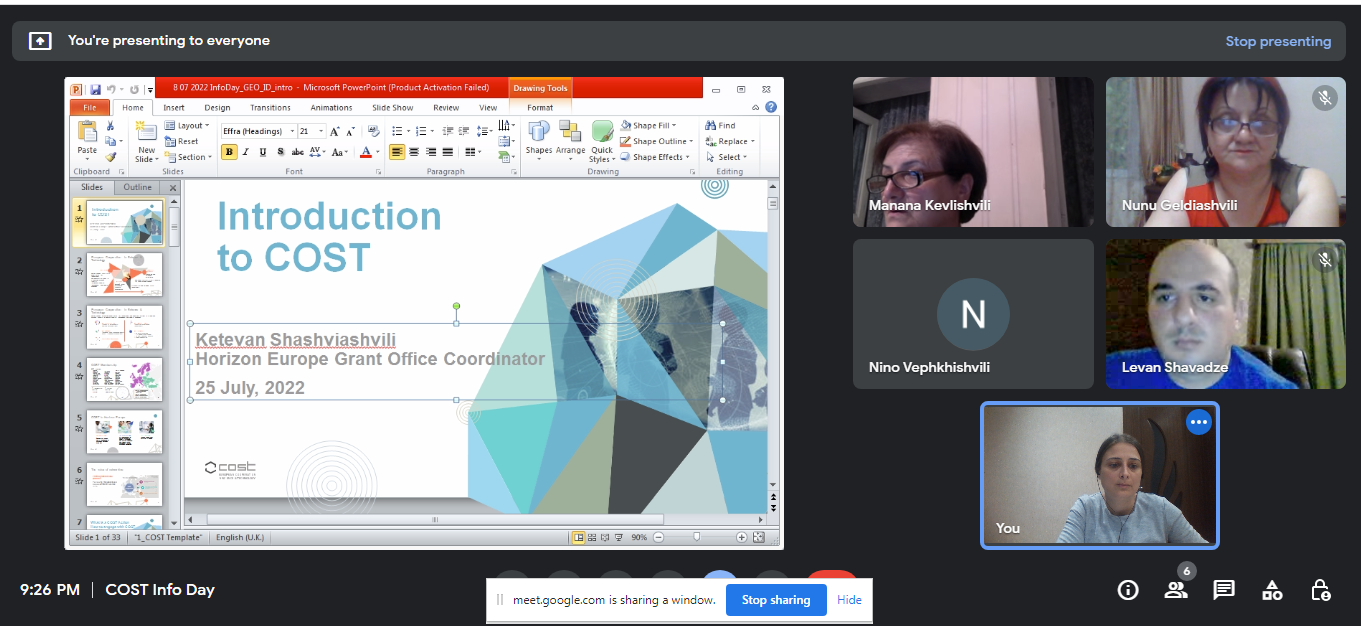
Task: Click the PowerPoint Save icon
Action: (x=95, y=89)
